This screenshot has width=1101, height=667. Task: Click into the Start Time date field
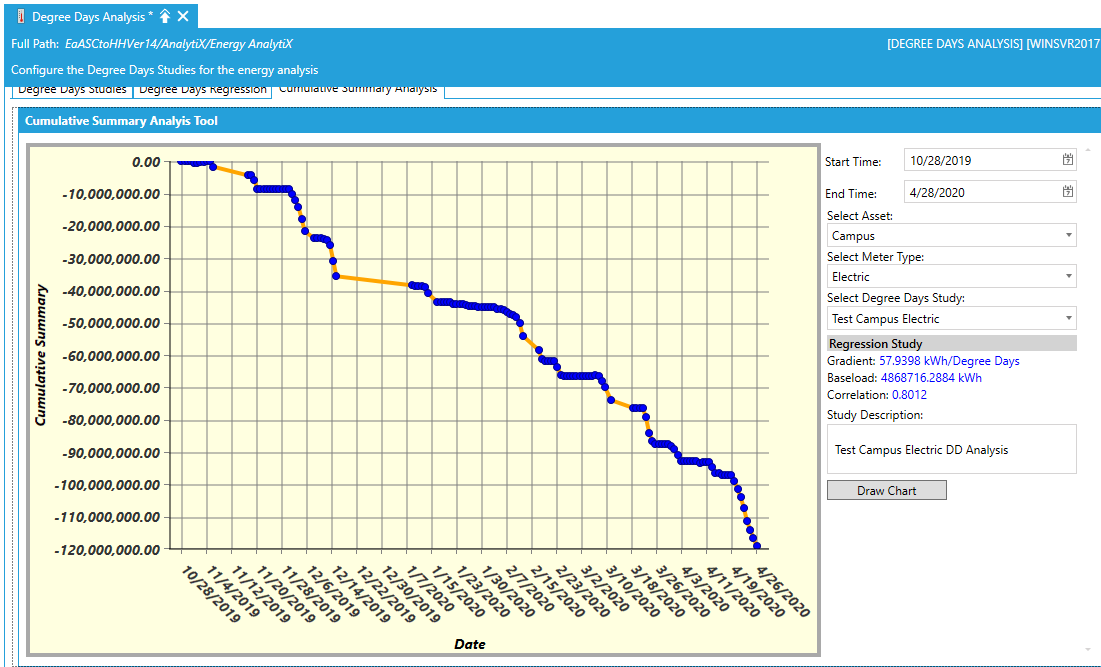pyautogui.click(x=980, y=160)
